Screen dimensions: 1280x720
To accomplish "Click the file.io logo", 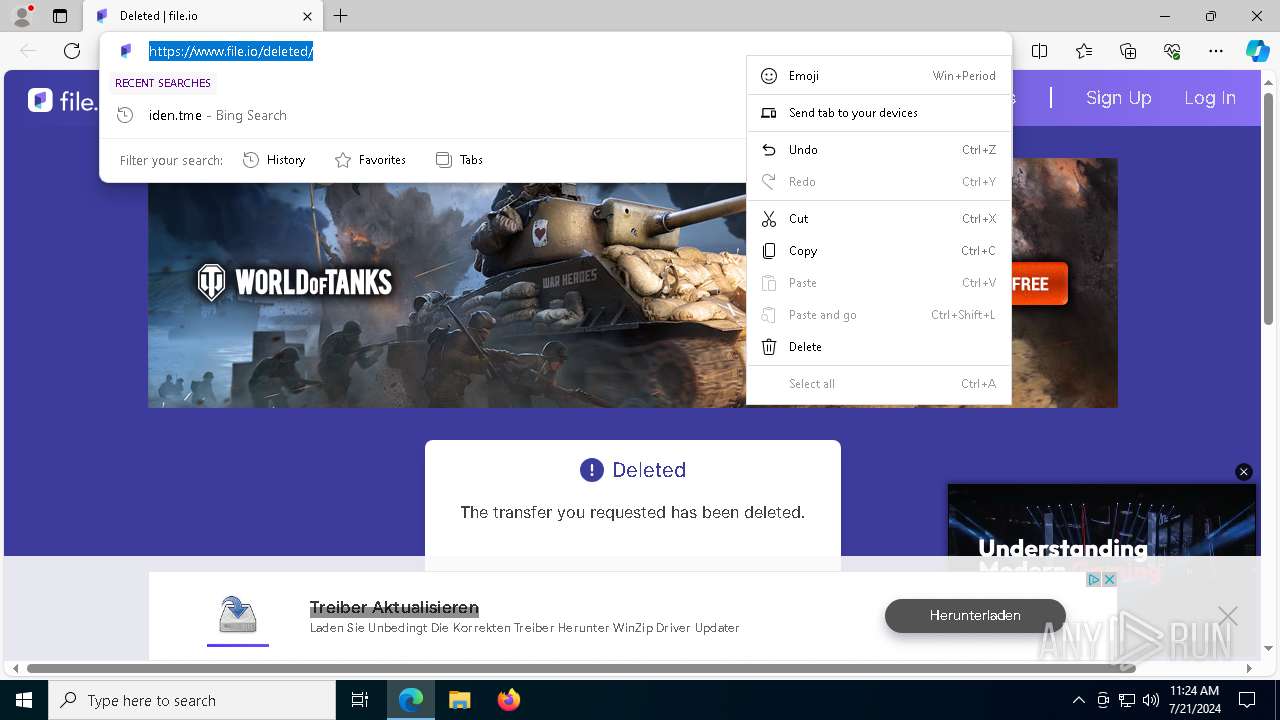I will coord(63,100).
